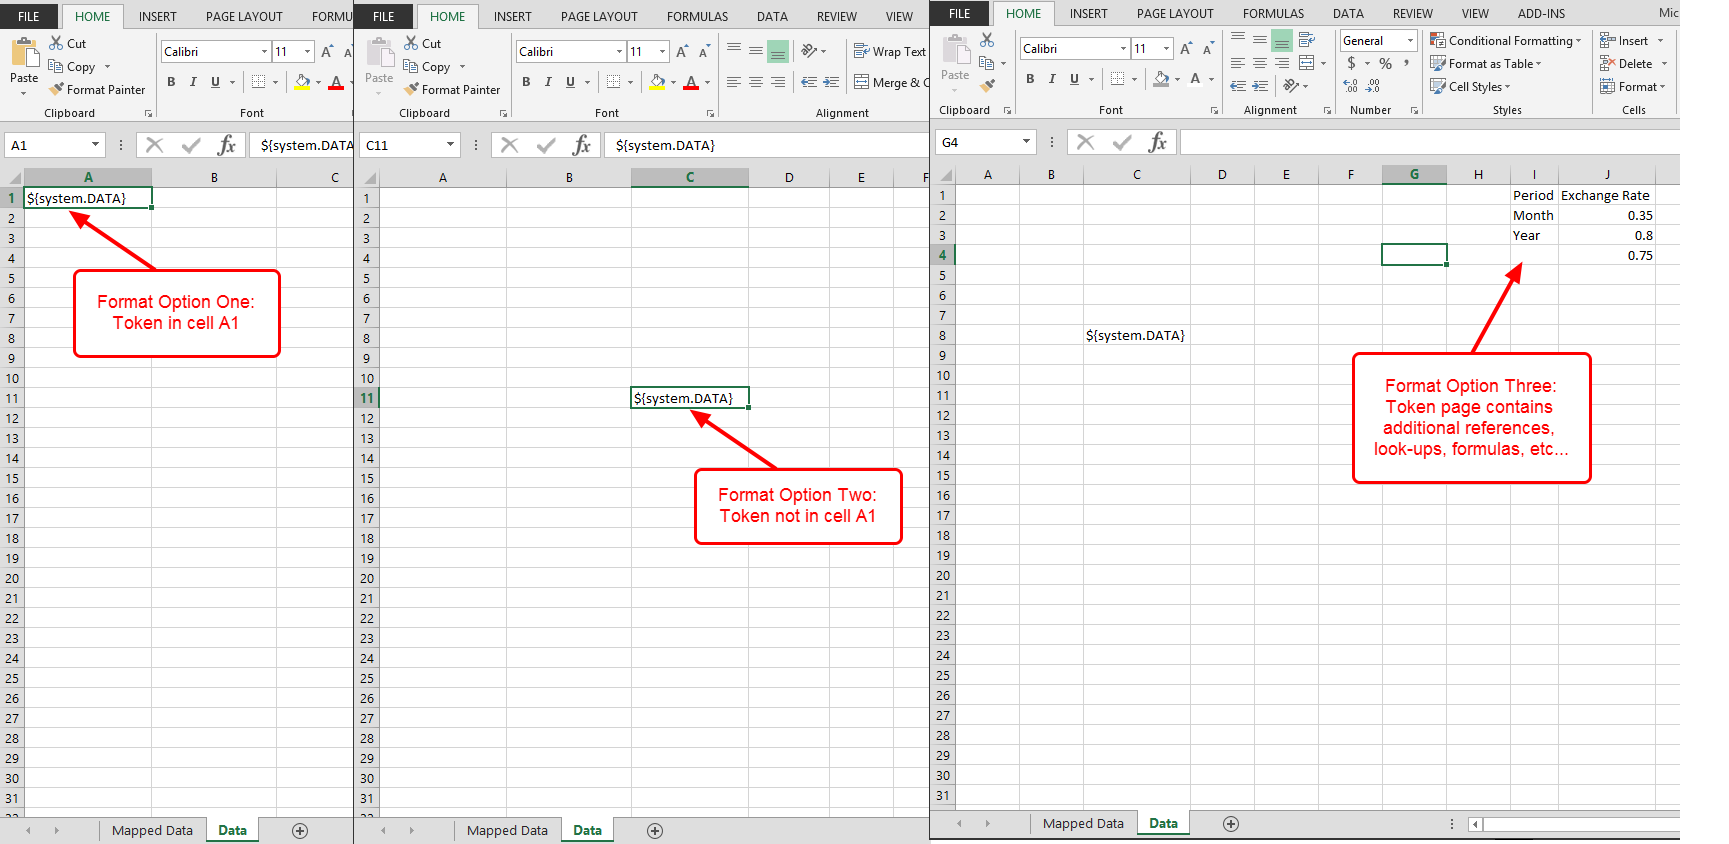This screenshot has height=844, width=1729.
Task: Open Insert Function (fx) in the left window
Action: (x=227, y=145)
